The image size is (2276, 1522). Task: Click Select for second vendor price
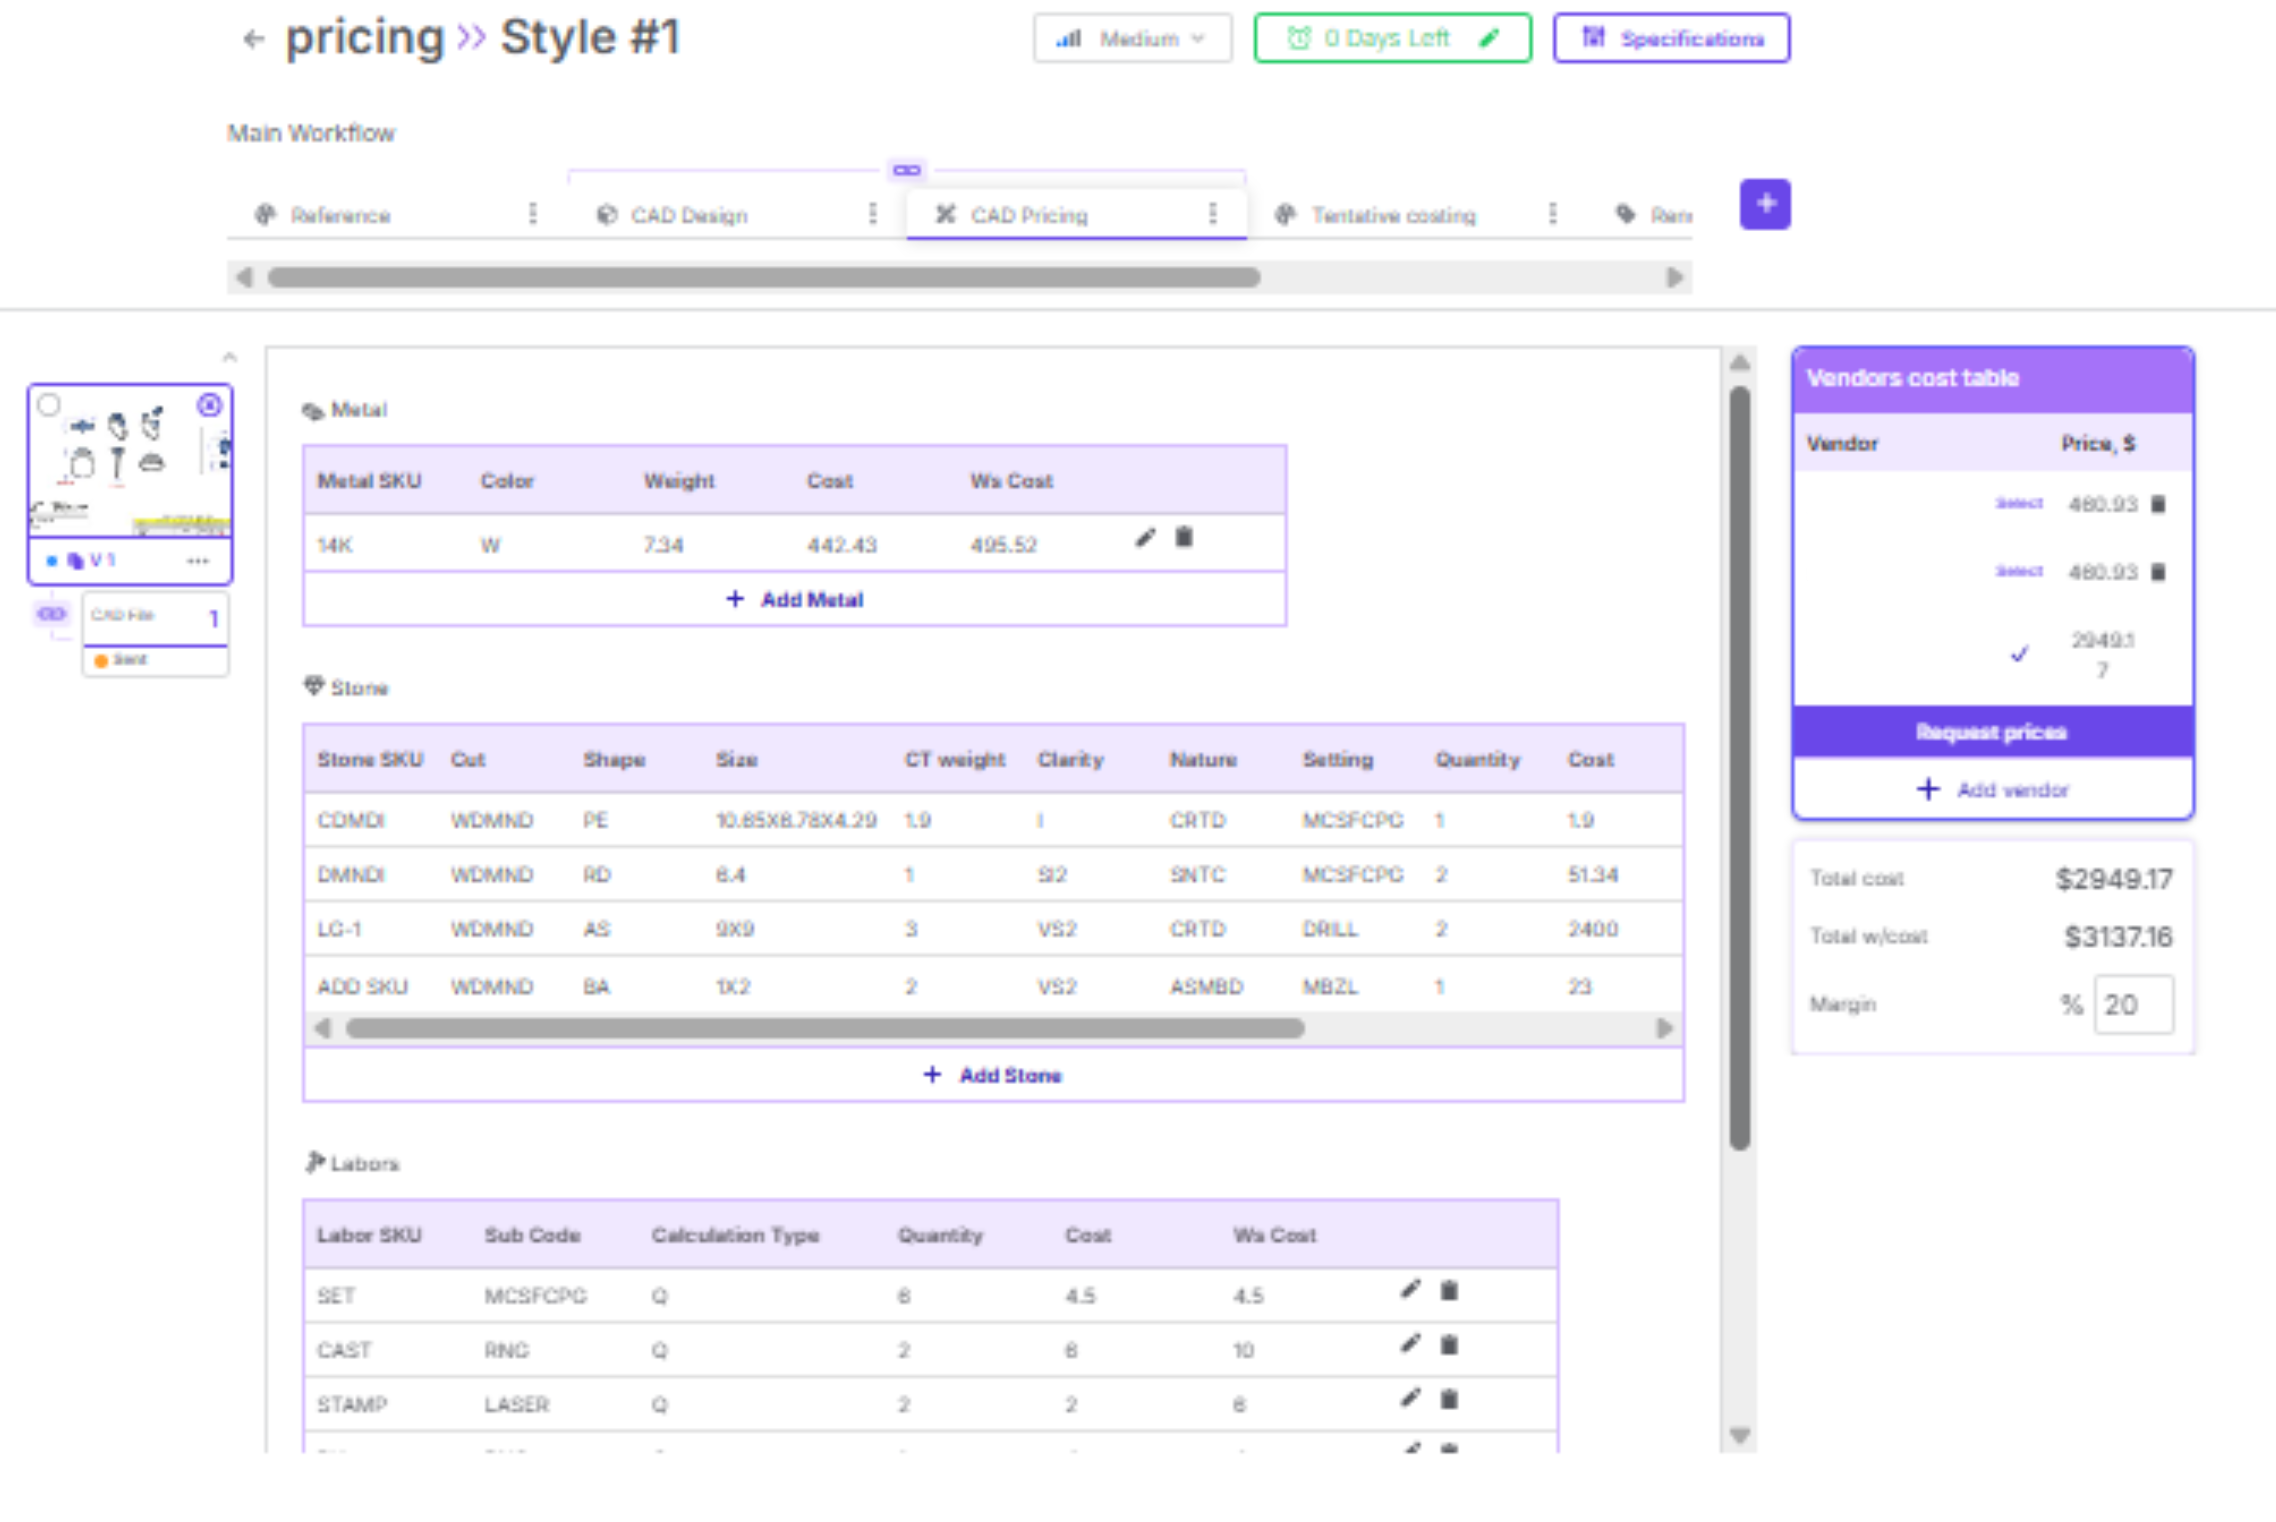tap(2018, 571)
